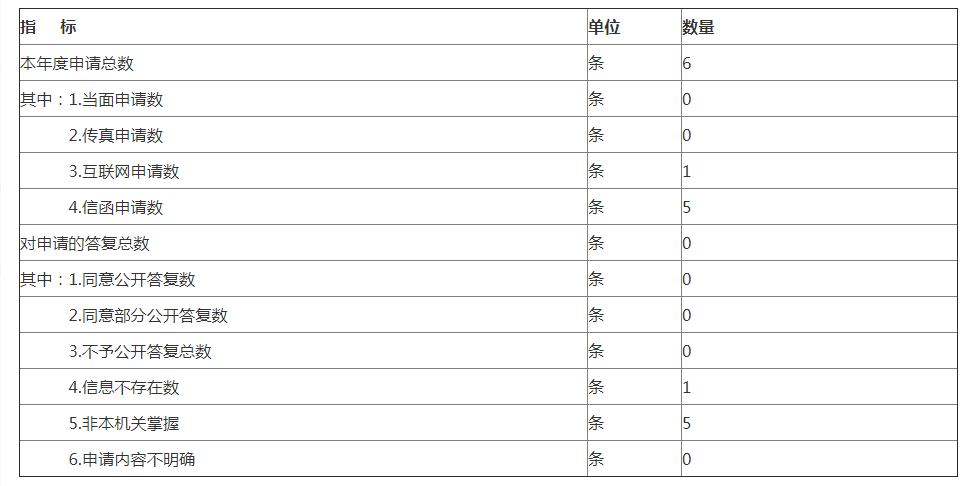Viewport: 978px width, 486px height.
Task: Click the quantity value for 5.非本机关掌握
Action: click(x=687, y=423)
